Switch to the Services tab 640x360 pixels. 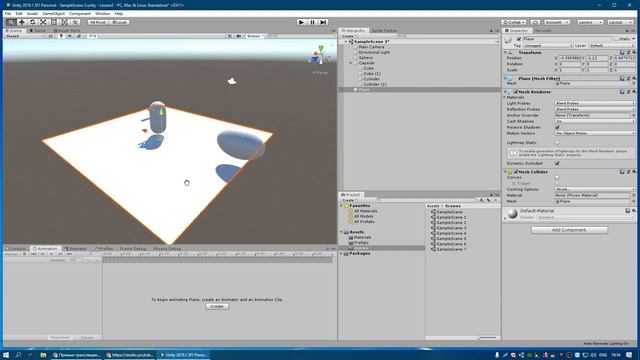pyautogui.click(x=543, y=31)
